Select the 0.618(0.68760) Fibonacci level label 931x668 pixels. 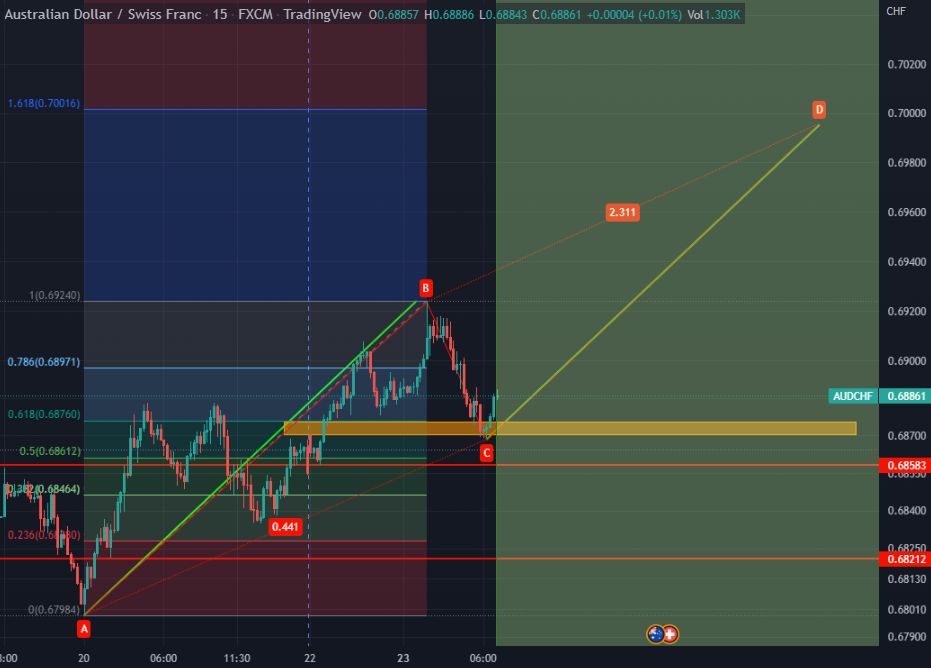[x=44, y=414]
